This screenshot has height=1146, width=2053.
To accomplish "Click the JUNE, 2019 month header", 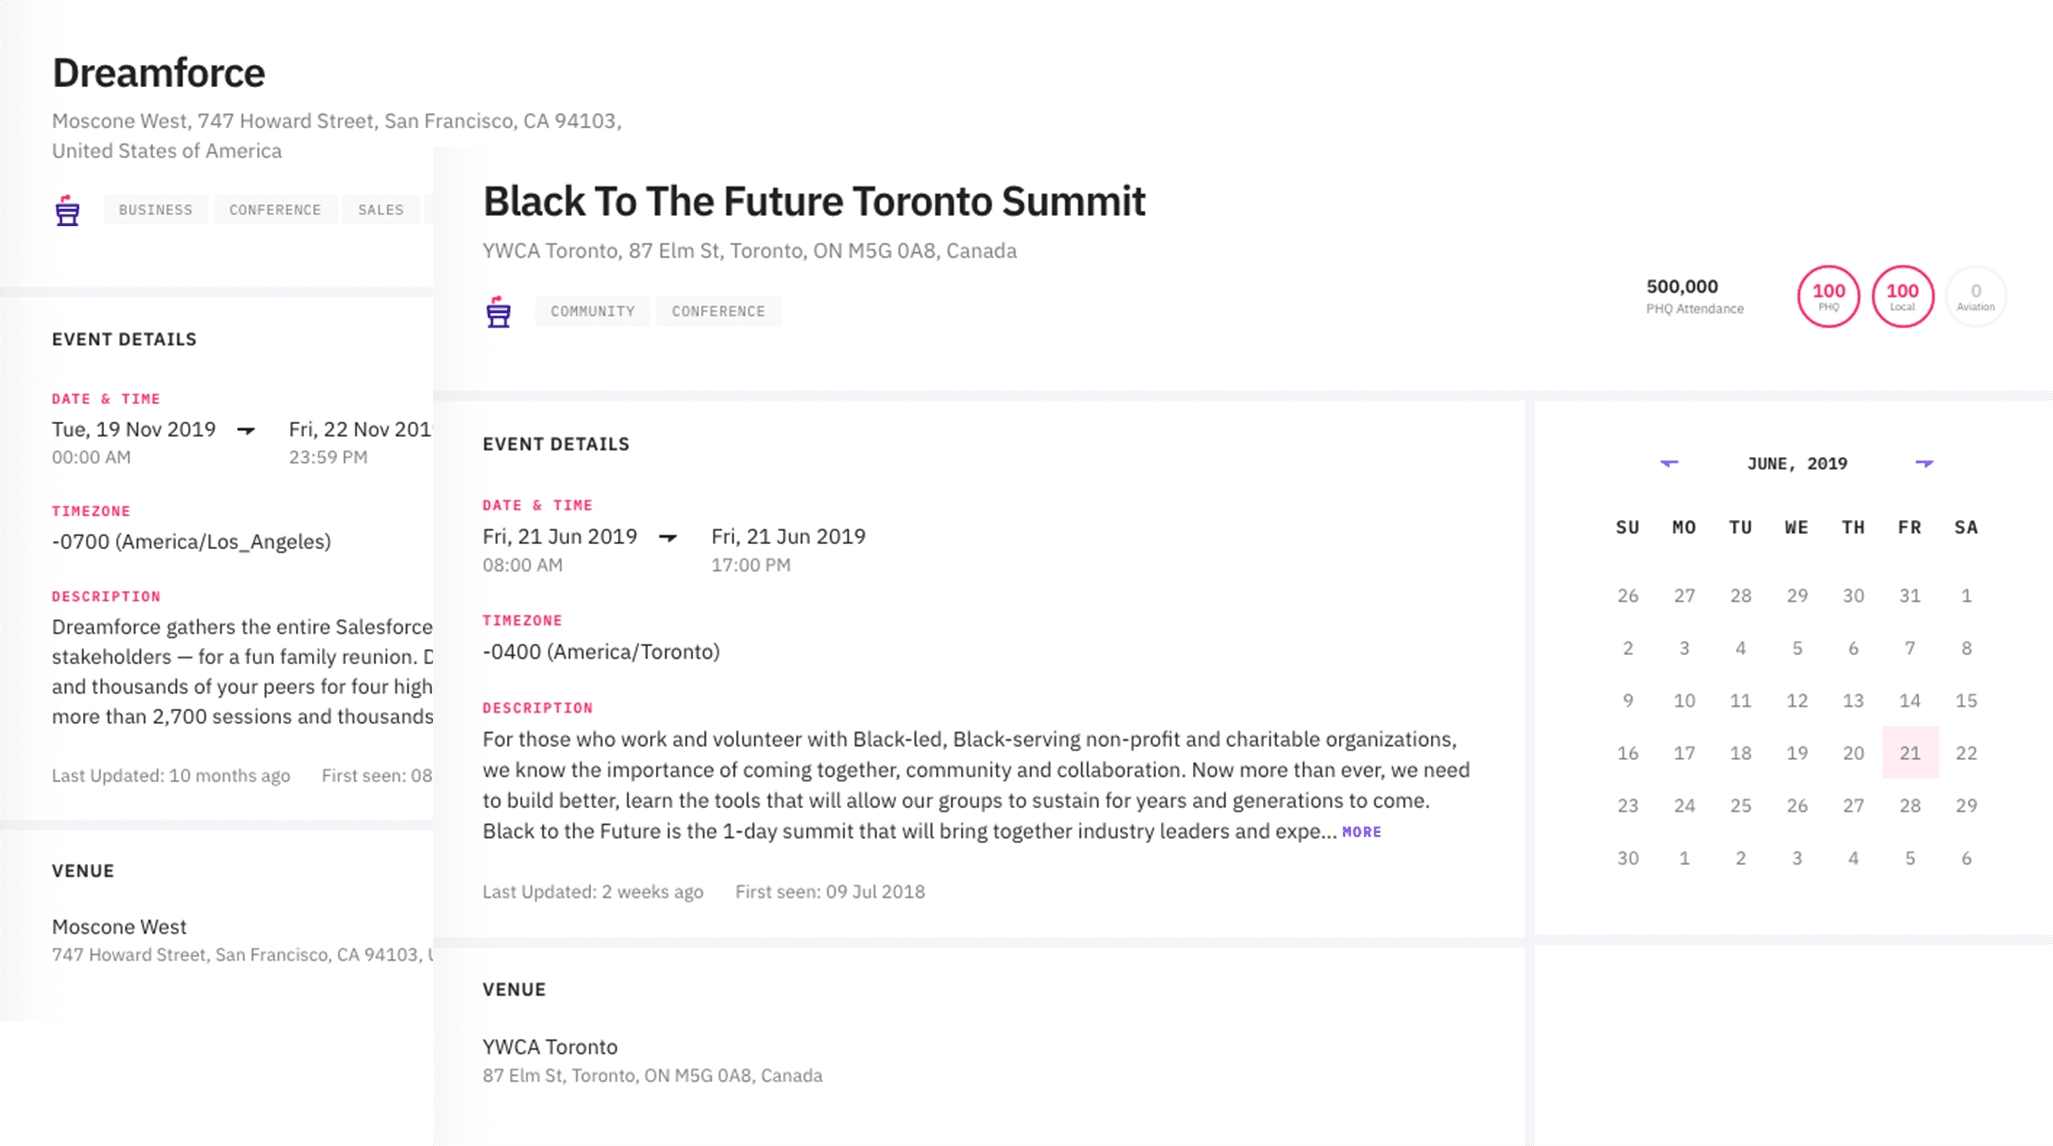I will 1797,464.
